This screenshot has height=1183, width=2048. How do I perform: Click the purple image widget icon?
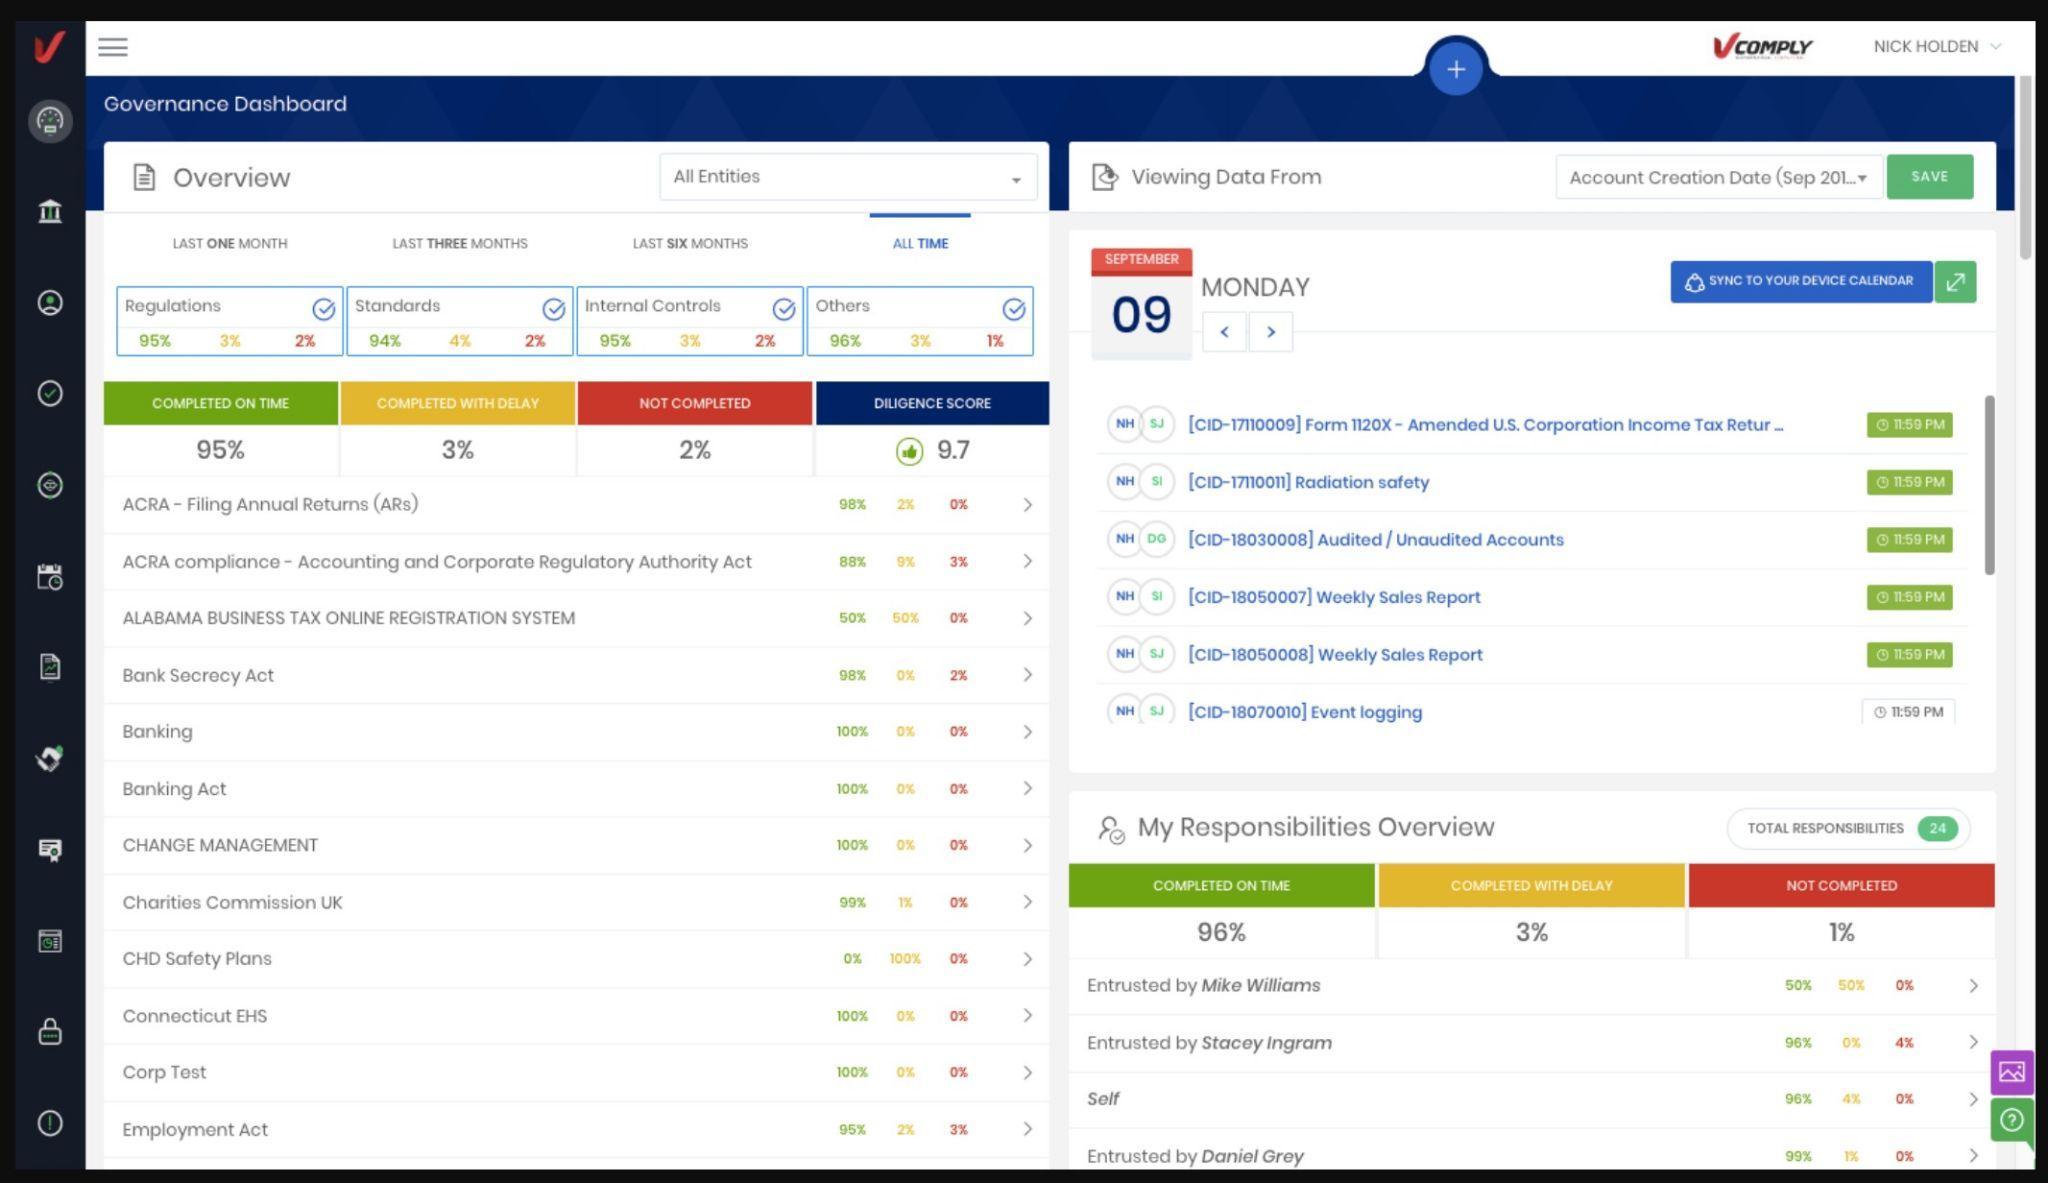point(2012,1072)
